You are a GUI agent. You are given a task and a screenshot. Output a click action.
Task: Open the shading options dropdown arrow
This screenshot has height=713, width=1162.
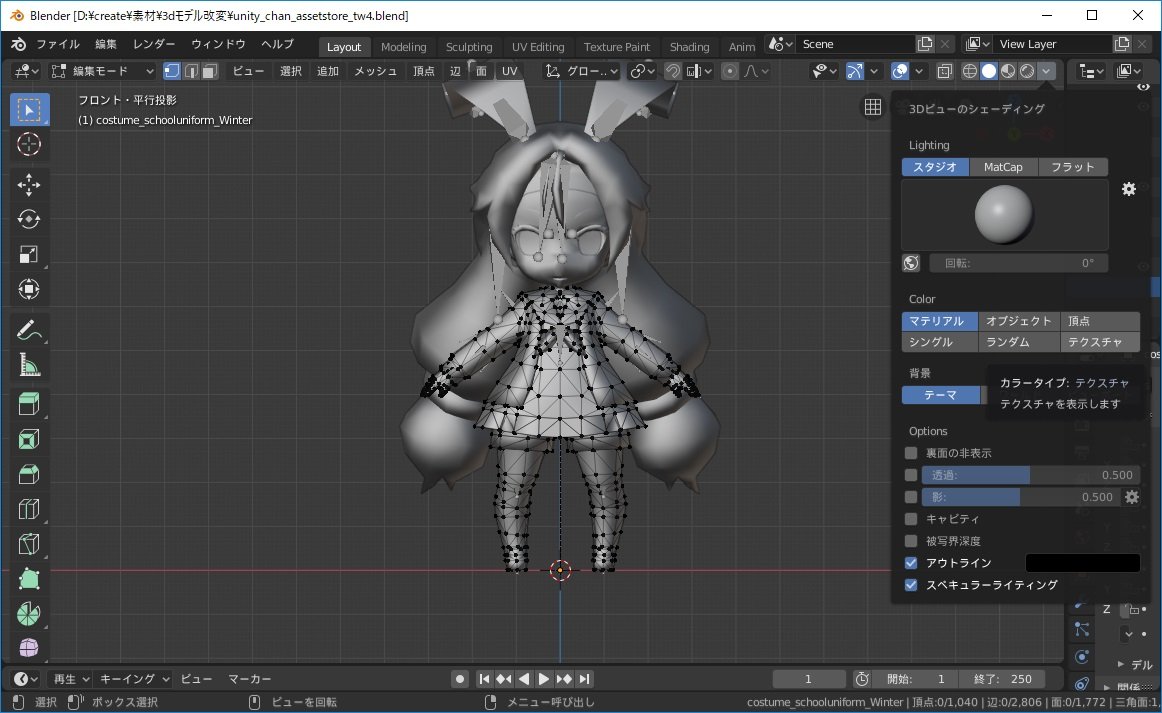pos(1046,71)
